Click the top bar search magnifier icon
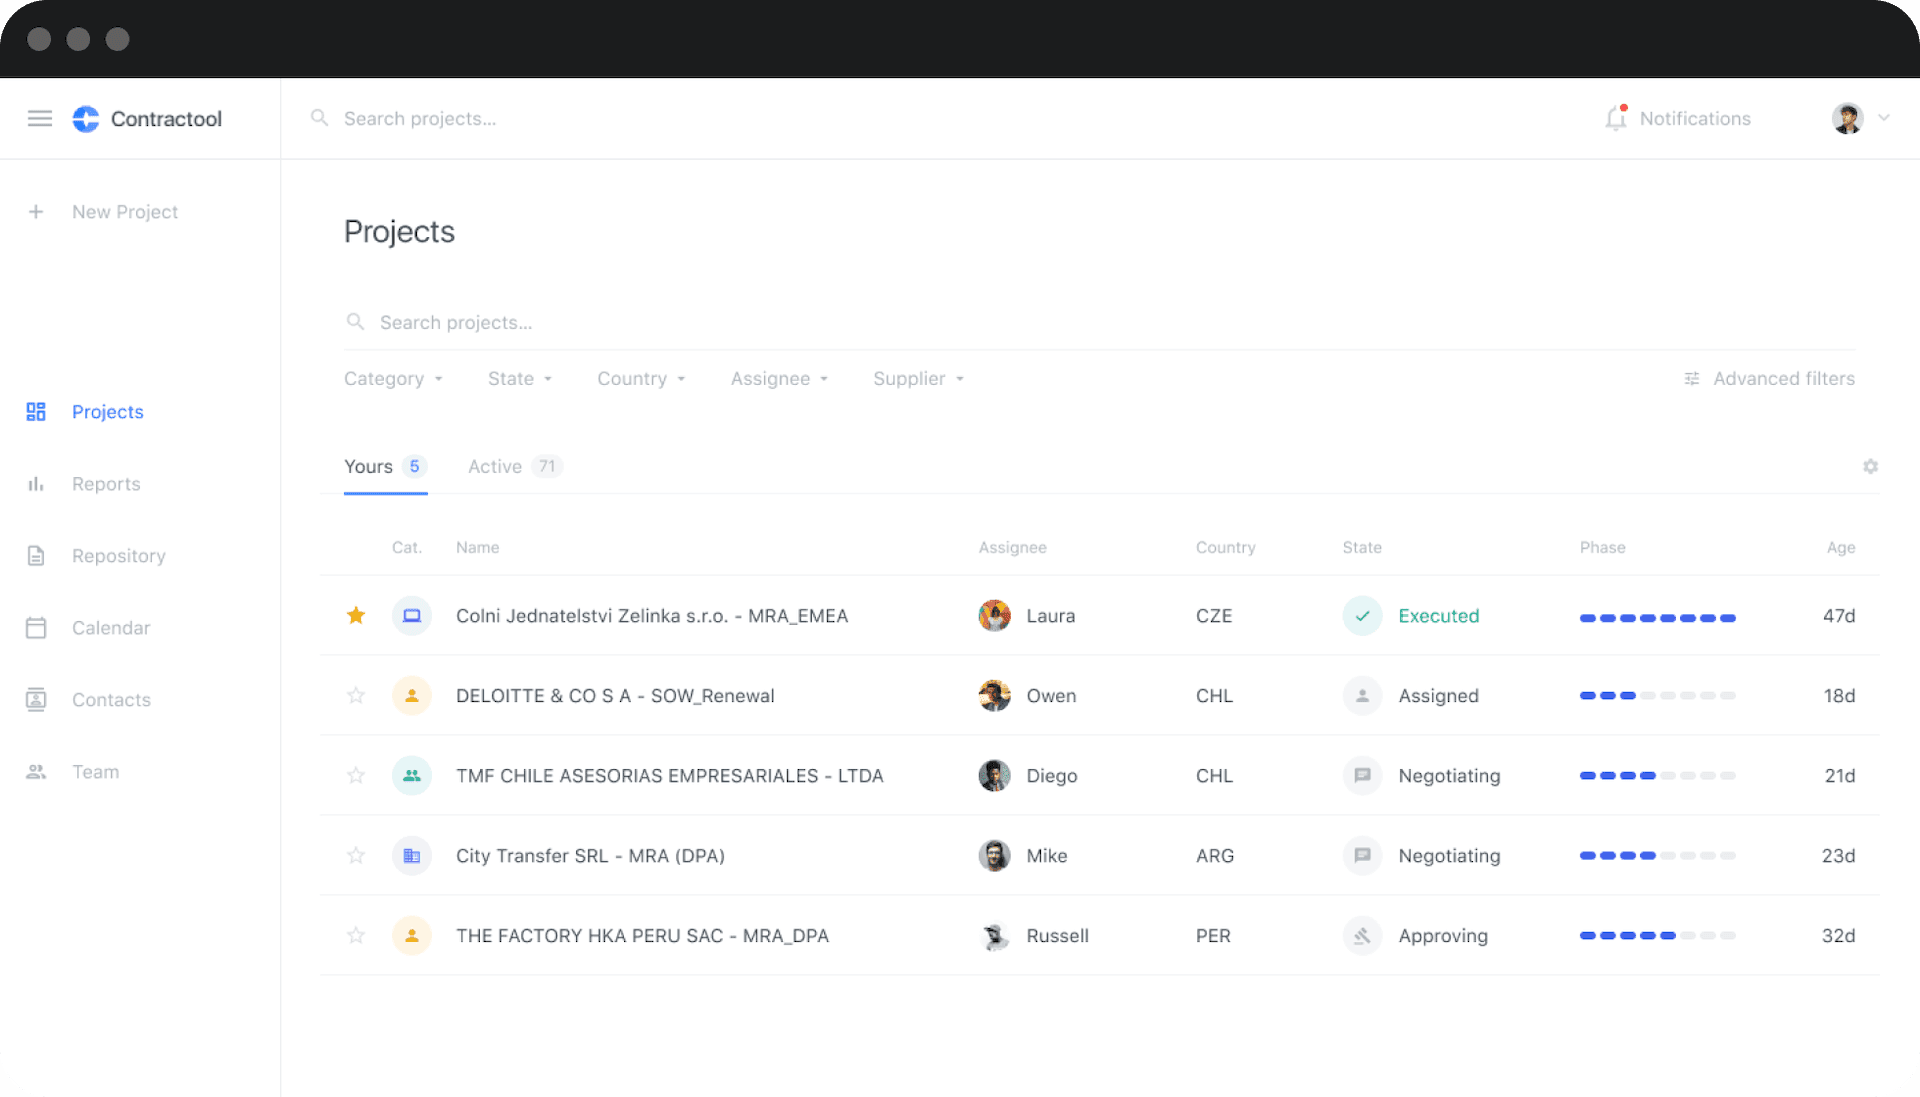The height and width of the screenshot is (1097, 1920). click(319, 118)
